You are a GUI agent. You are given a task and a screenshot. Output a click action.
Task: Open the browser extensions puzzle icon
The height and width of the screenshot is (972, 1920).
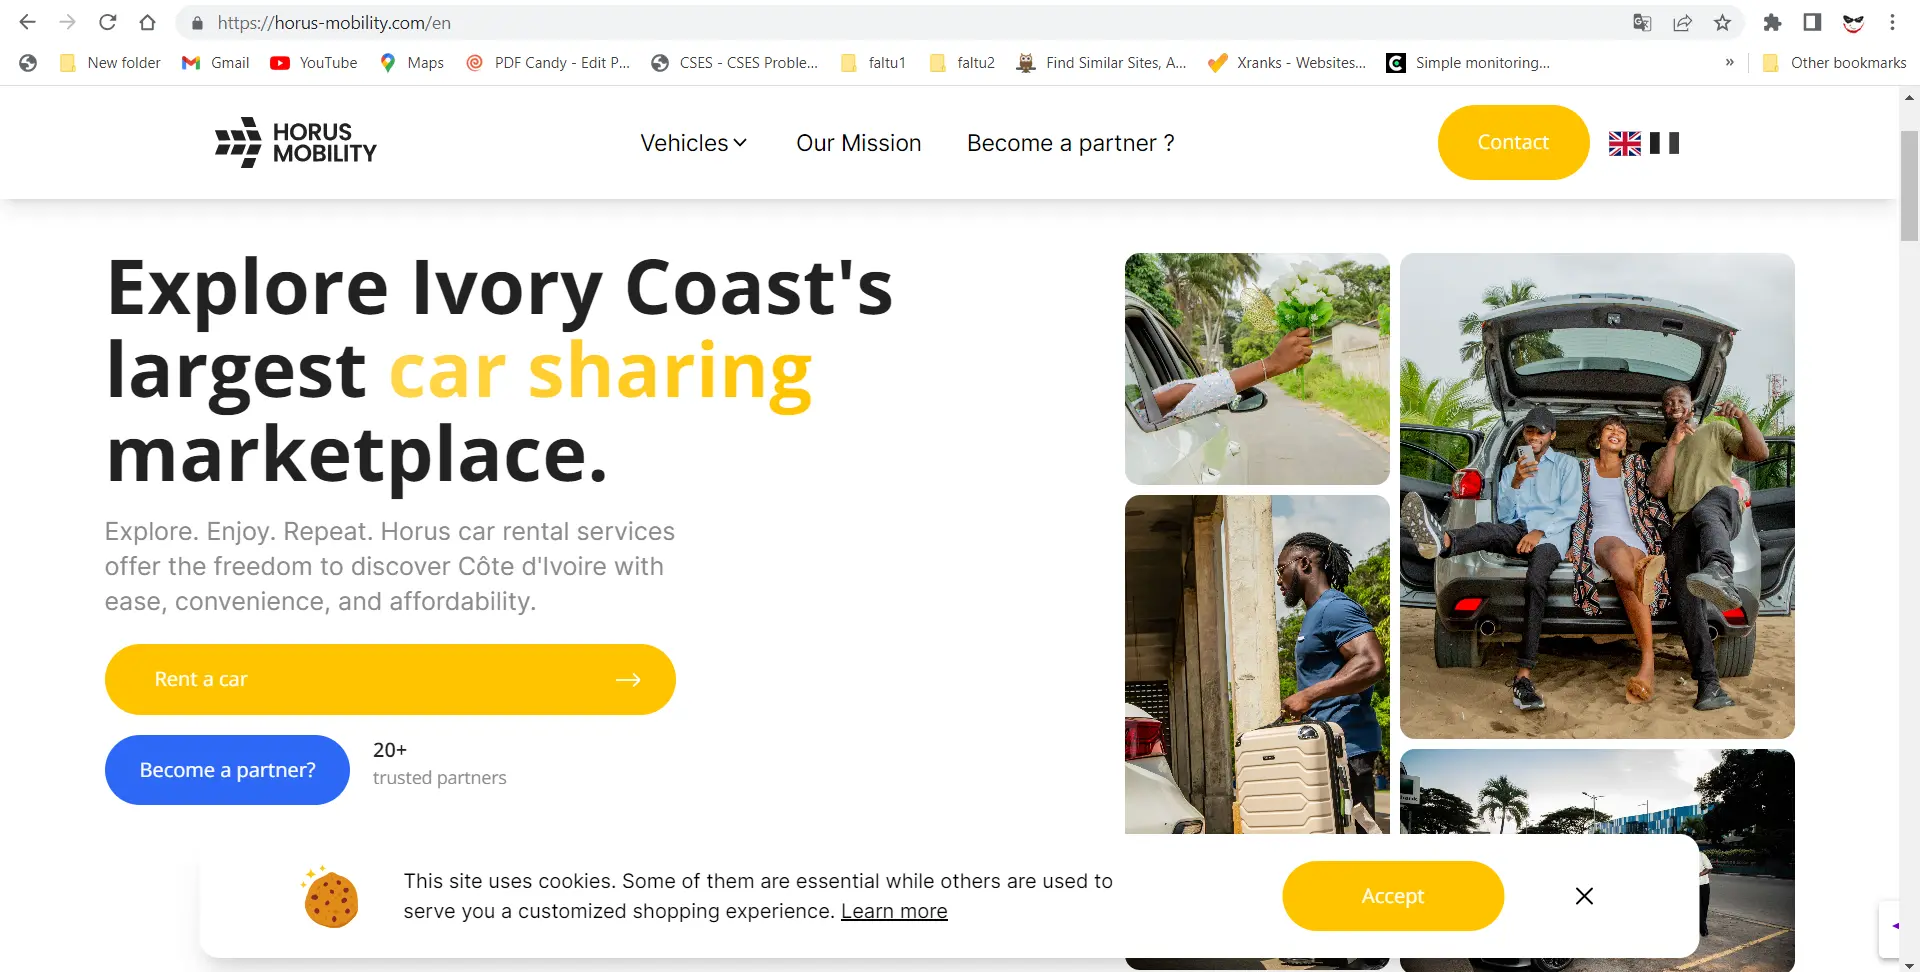[1772, 23]
